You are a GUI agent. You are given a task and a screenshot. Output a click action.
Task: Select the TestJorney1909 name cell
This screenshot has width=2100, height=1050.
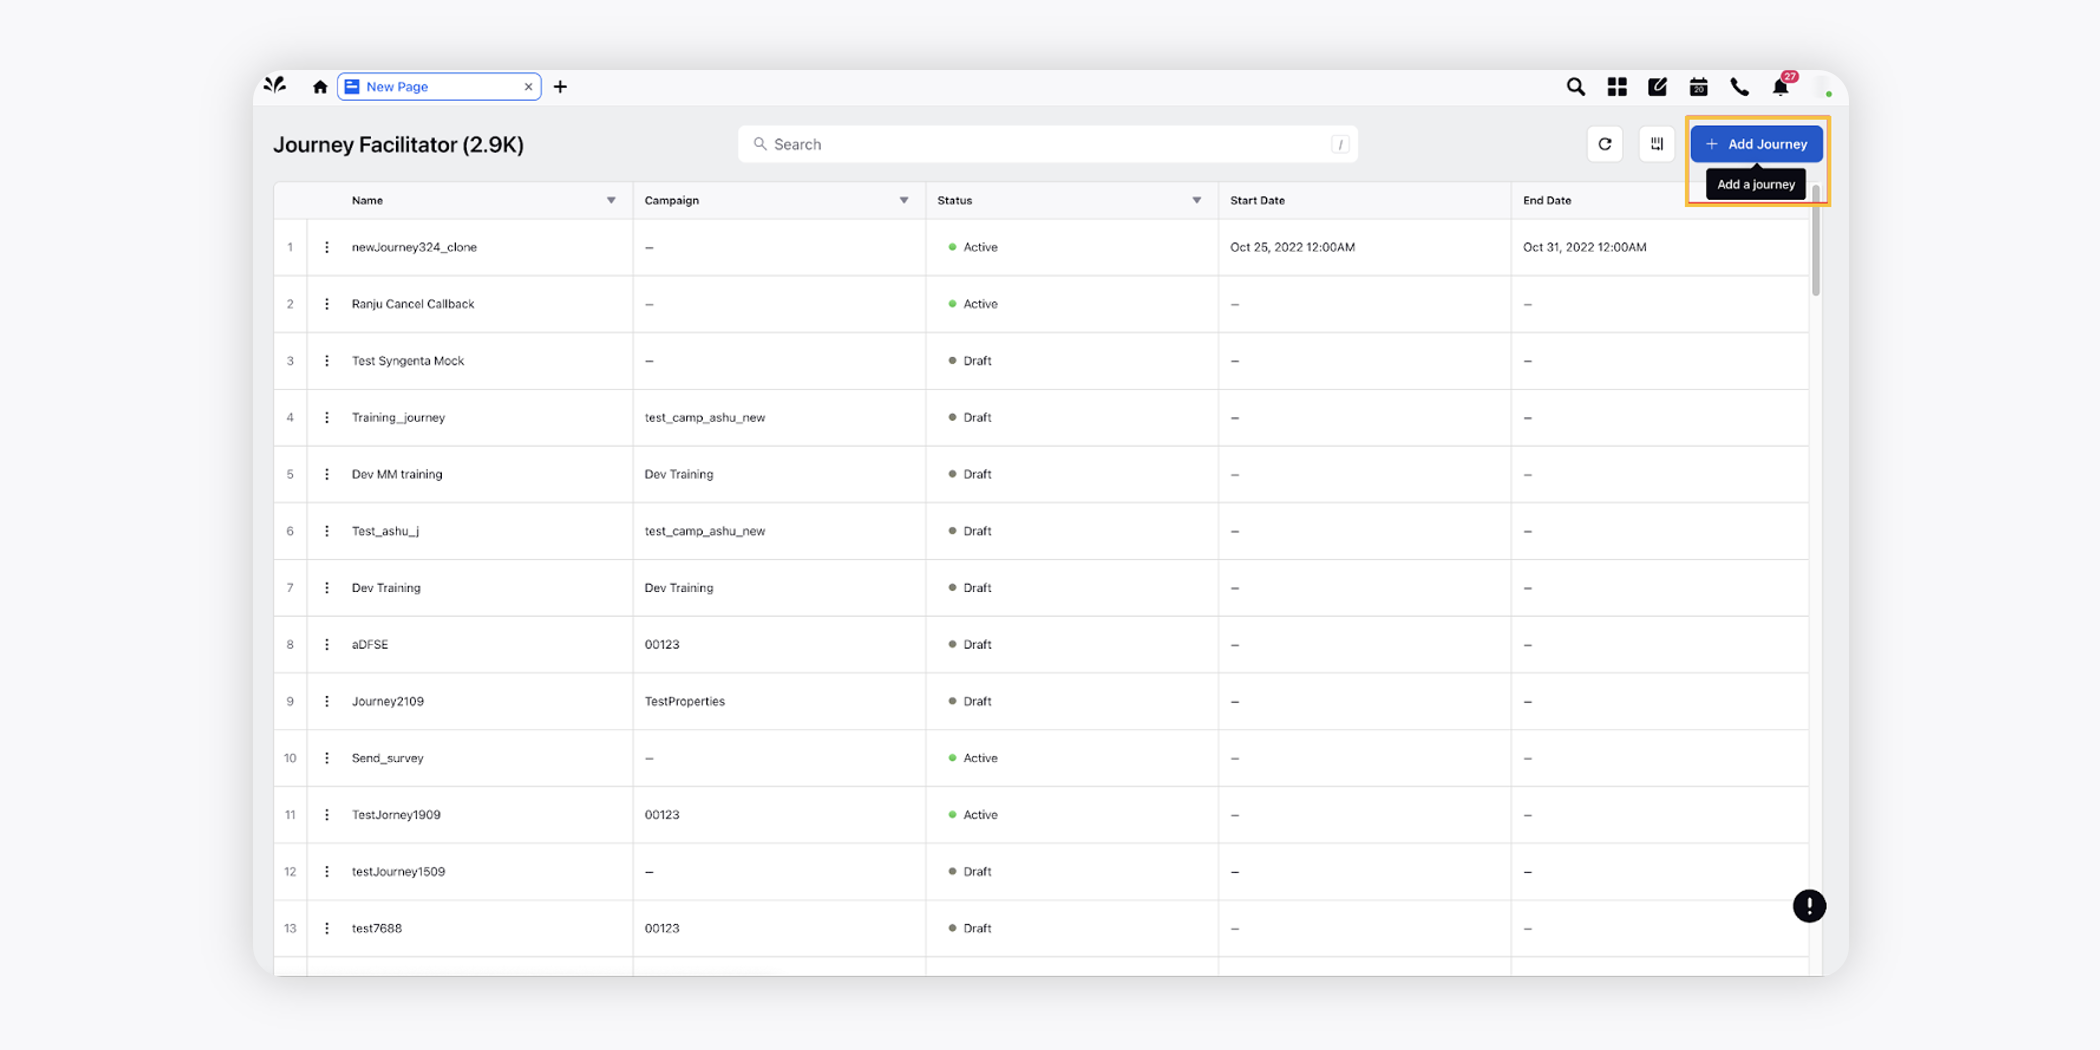click(x=396, y=815)
